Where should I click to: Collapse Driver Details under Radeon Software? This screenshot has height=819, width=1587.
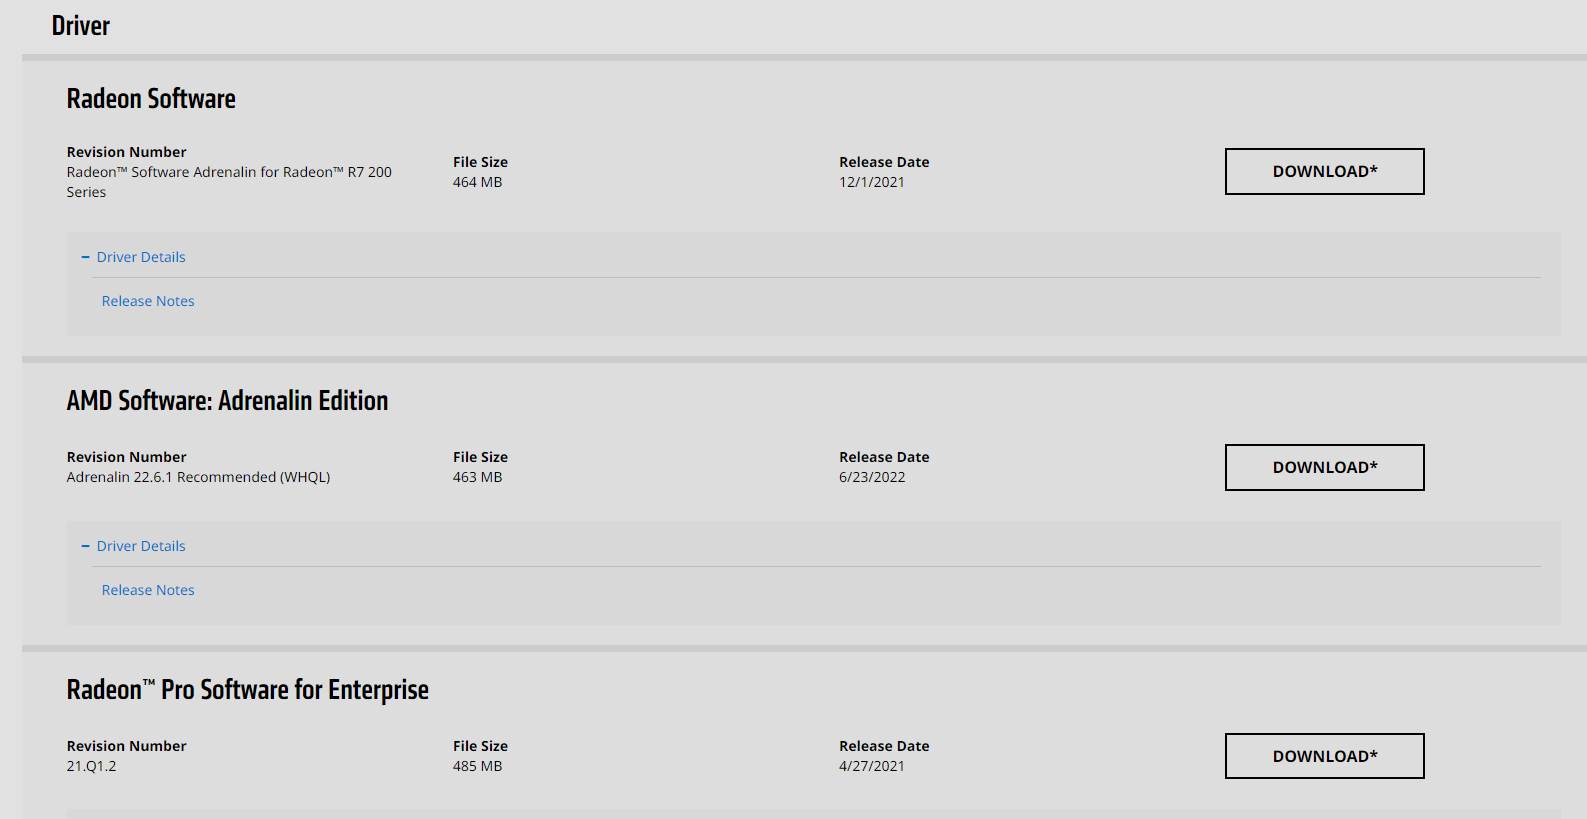coord(141,257)
